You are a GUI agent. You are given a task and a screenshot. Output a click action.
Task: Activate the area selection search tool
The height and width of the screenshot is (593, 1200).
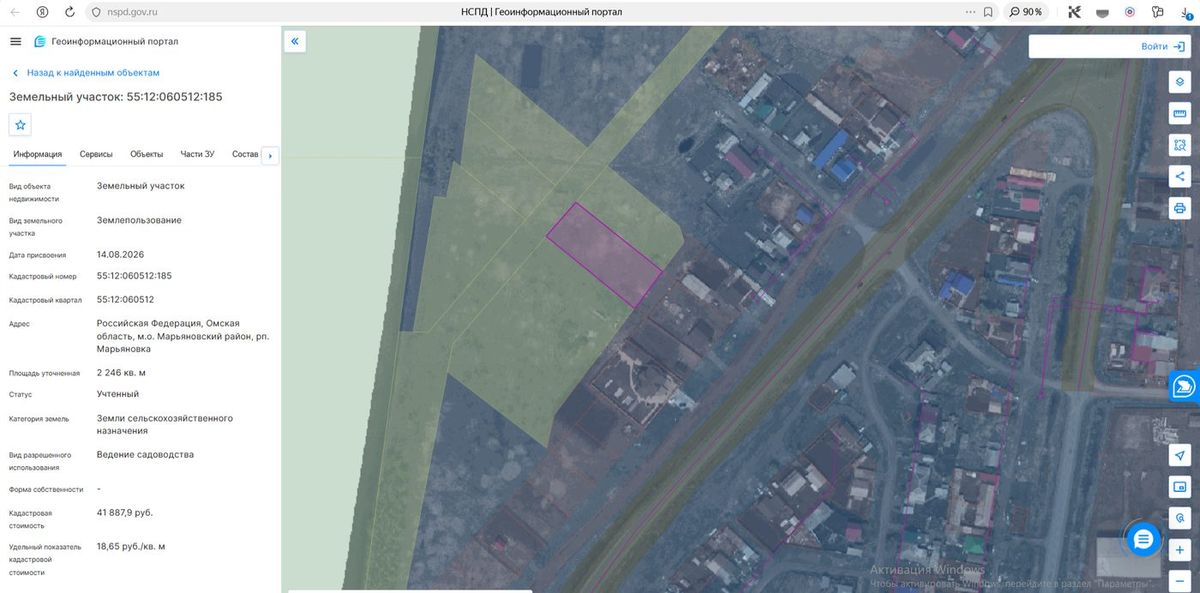[x=1180, y=145]
